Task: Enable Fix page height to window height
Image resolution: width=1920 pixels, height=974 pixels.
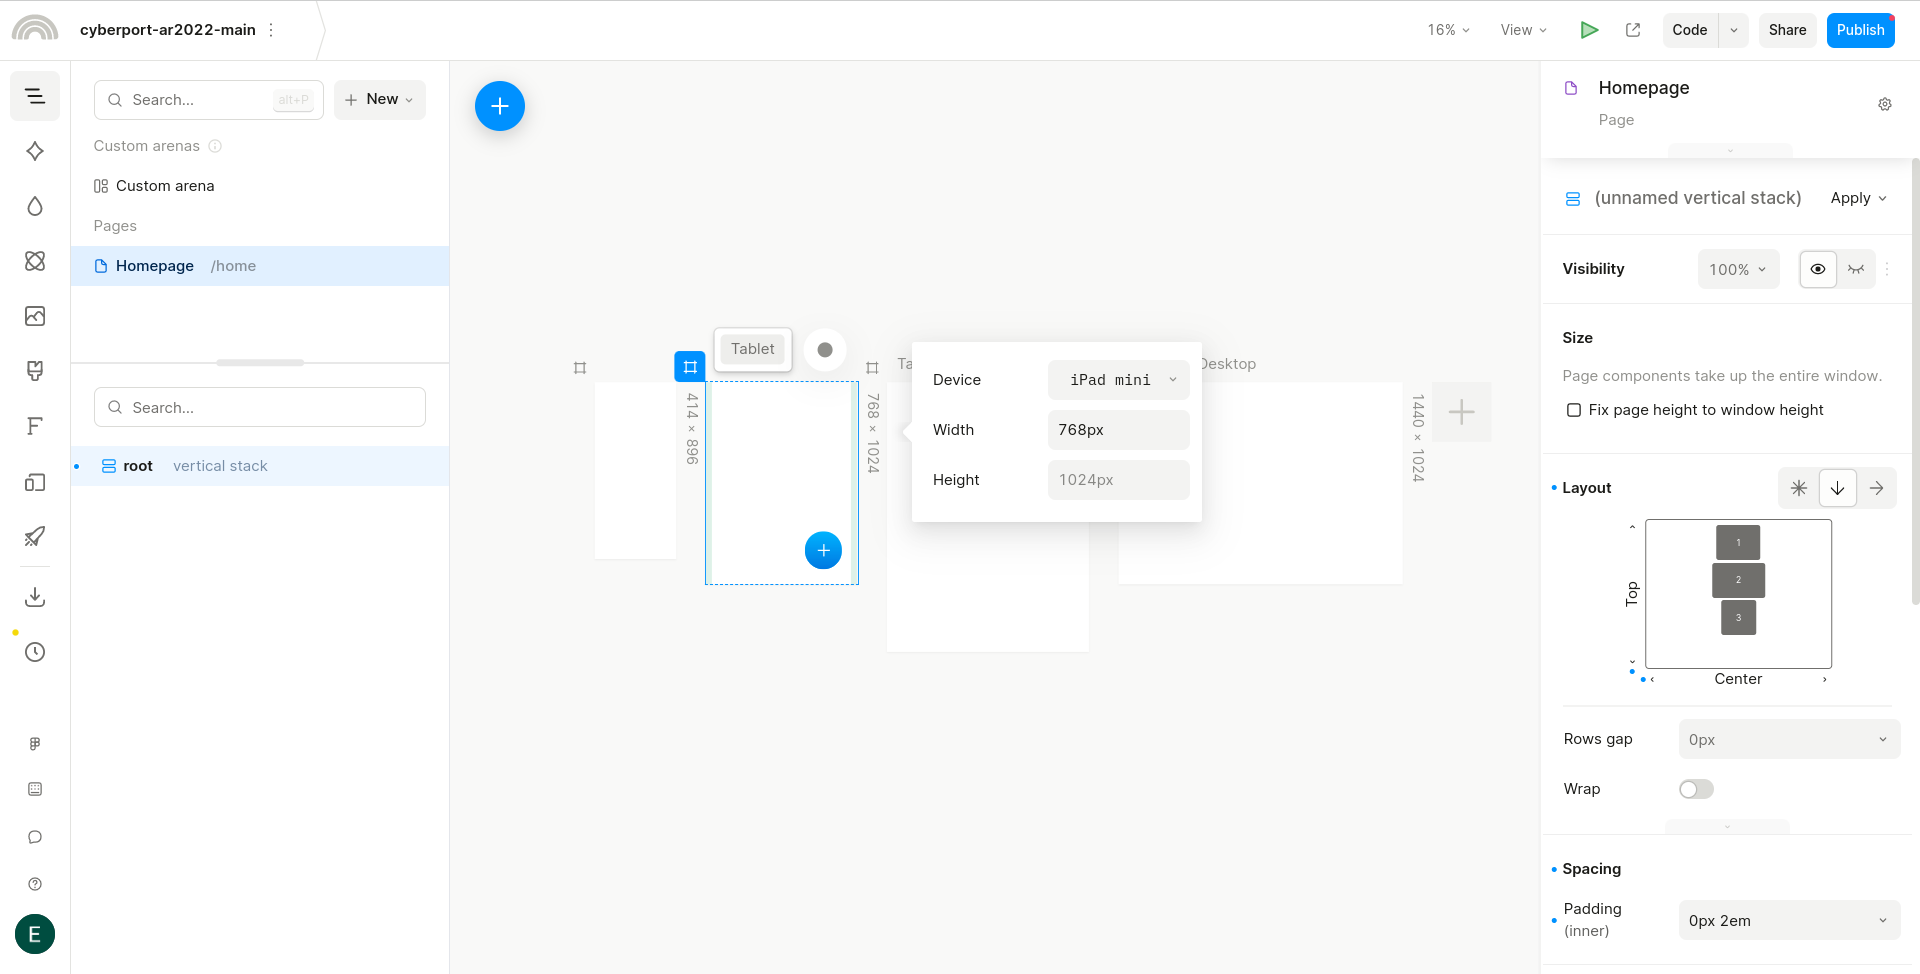Action: pos(1574,410)
